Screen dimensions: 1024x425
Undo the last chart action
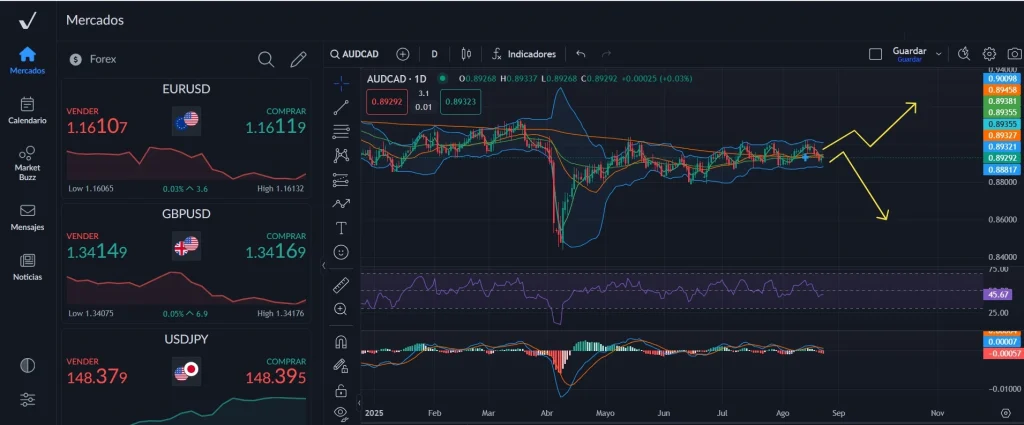pyautogui.click(x=581, y=54)
